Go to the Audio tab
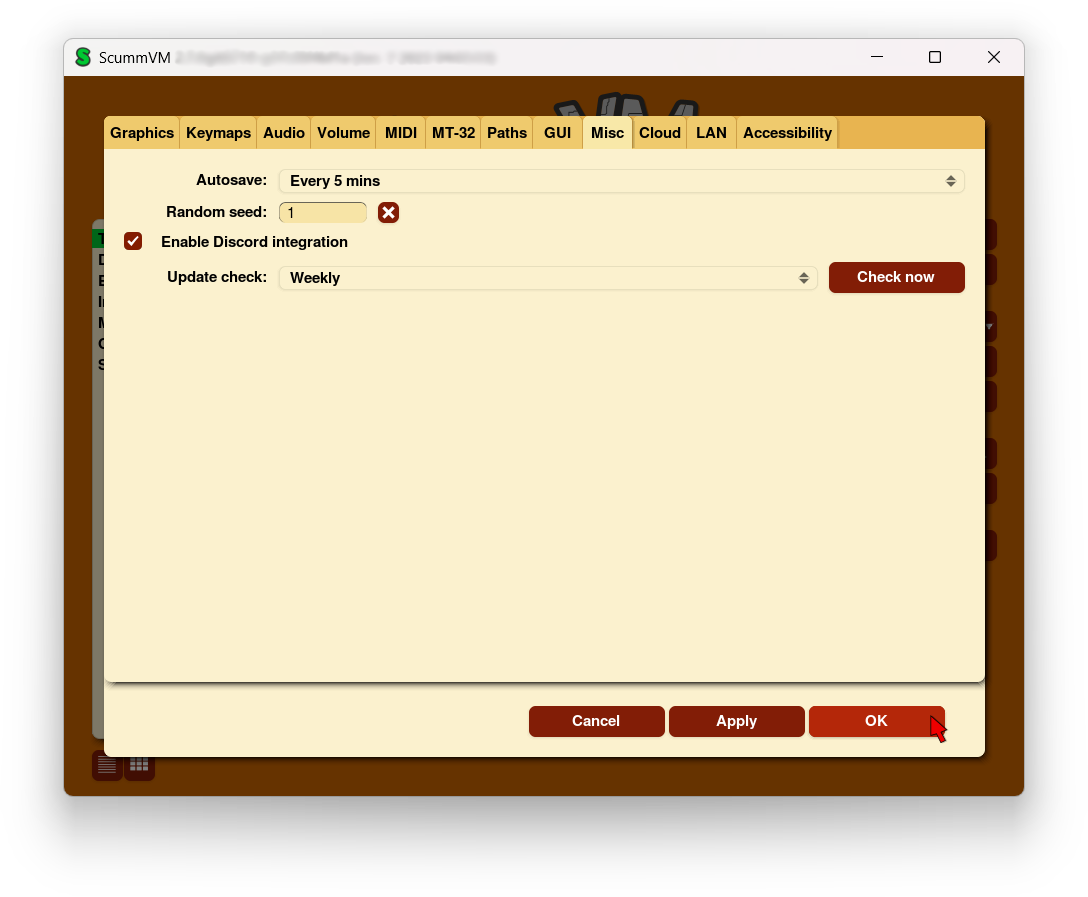This screenshot has height=897, width=1088. 284,133
